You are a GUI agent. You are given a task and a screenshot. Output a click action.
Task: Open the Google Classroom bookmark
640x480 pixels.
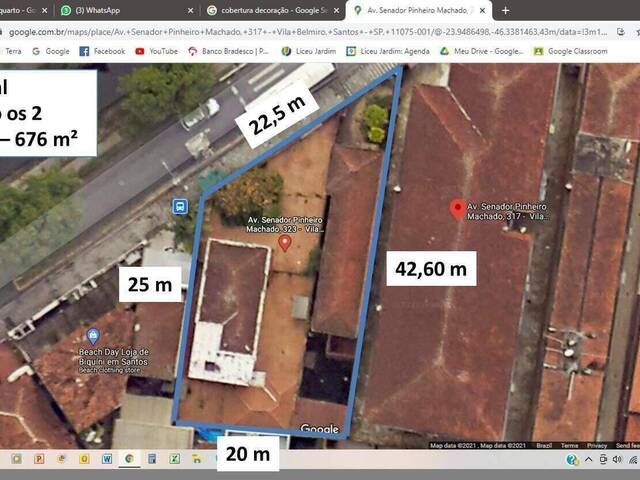point(588,51)
